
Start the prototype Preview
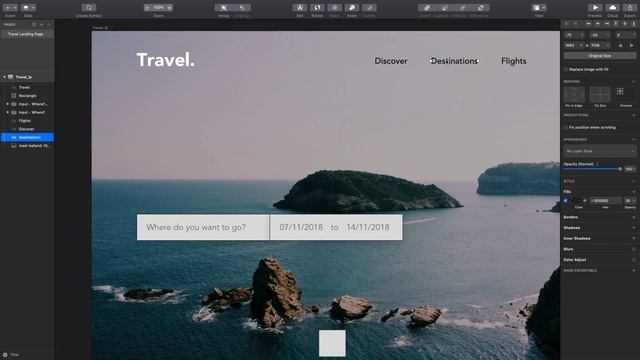[595, 8]
